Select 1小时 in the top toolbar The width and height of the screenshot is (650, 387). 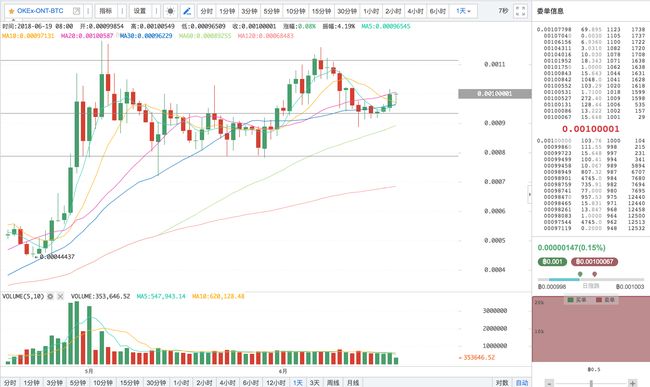click(x=371, y=11)
